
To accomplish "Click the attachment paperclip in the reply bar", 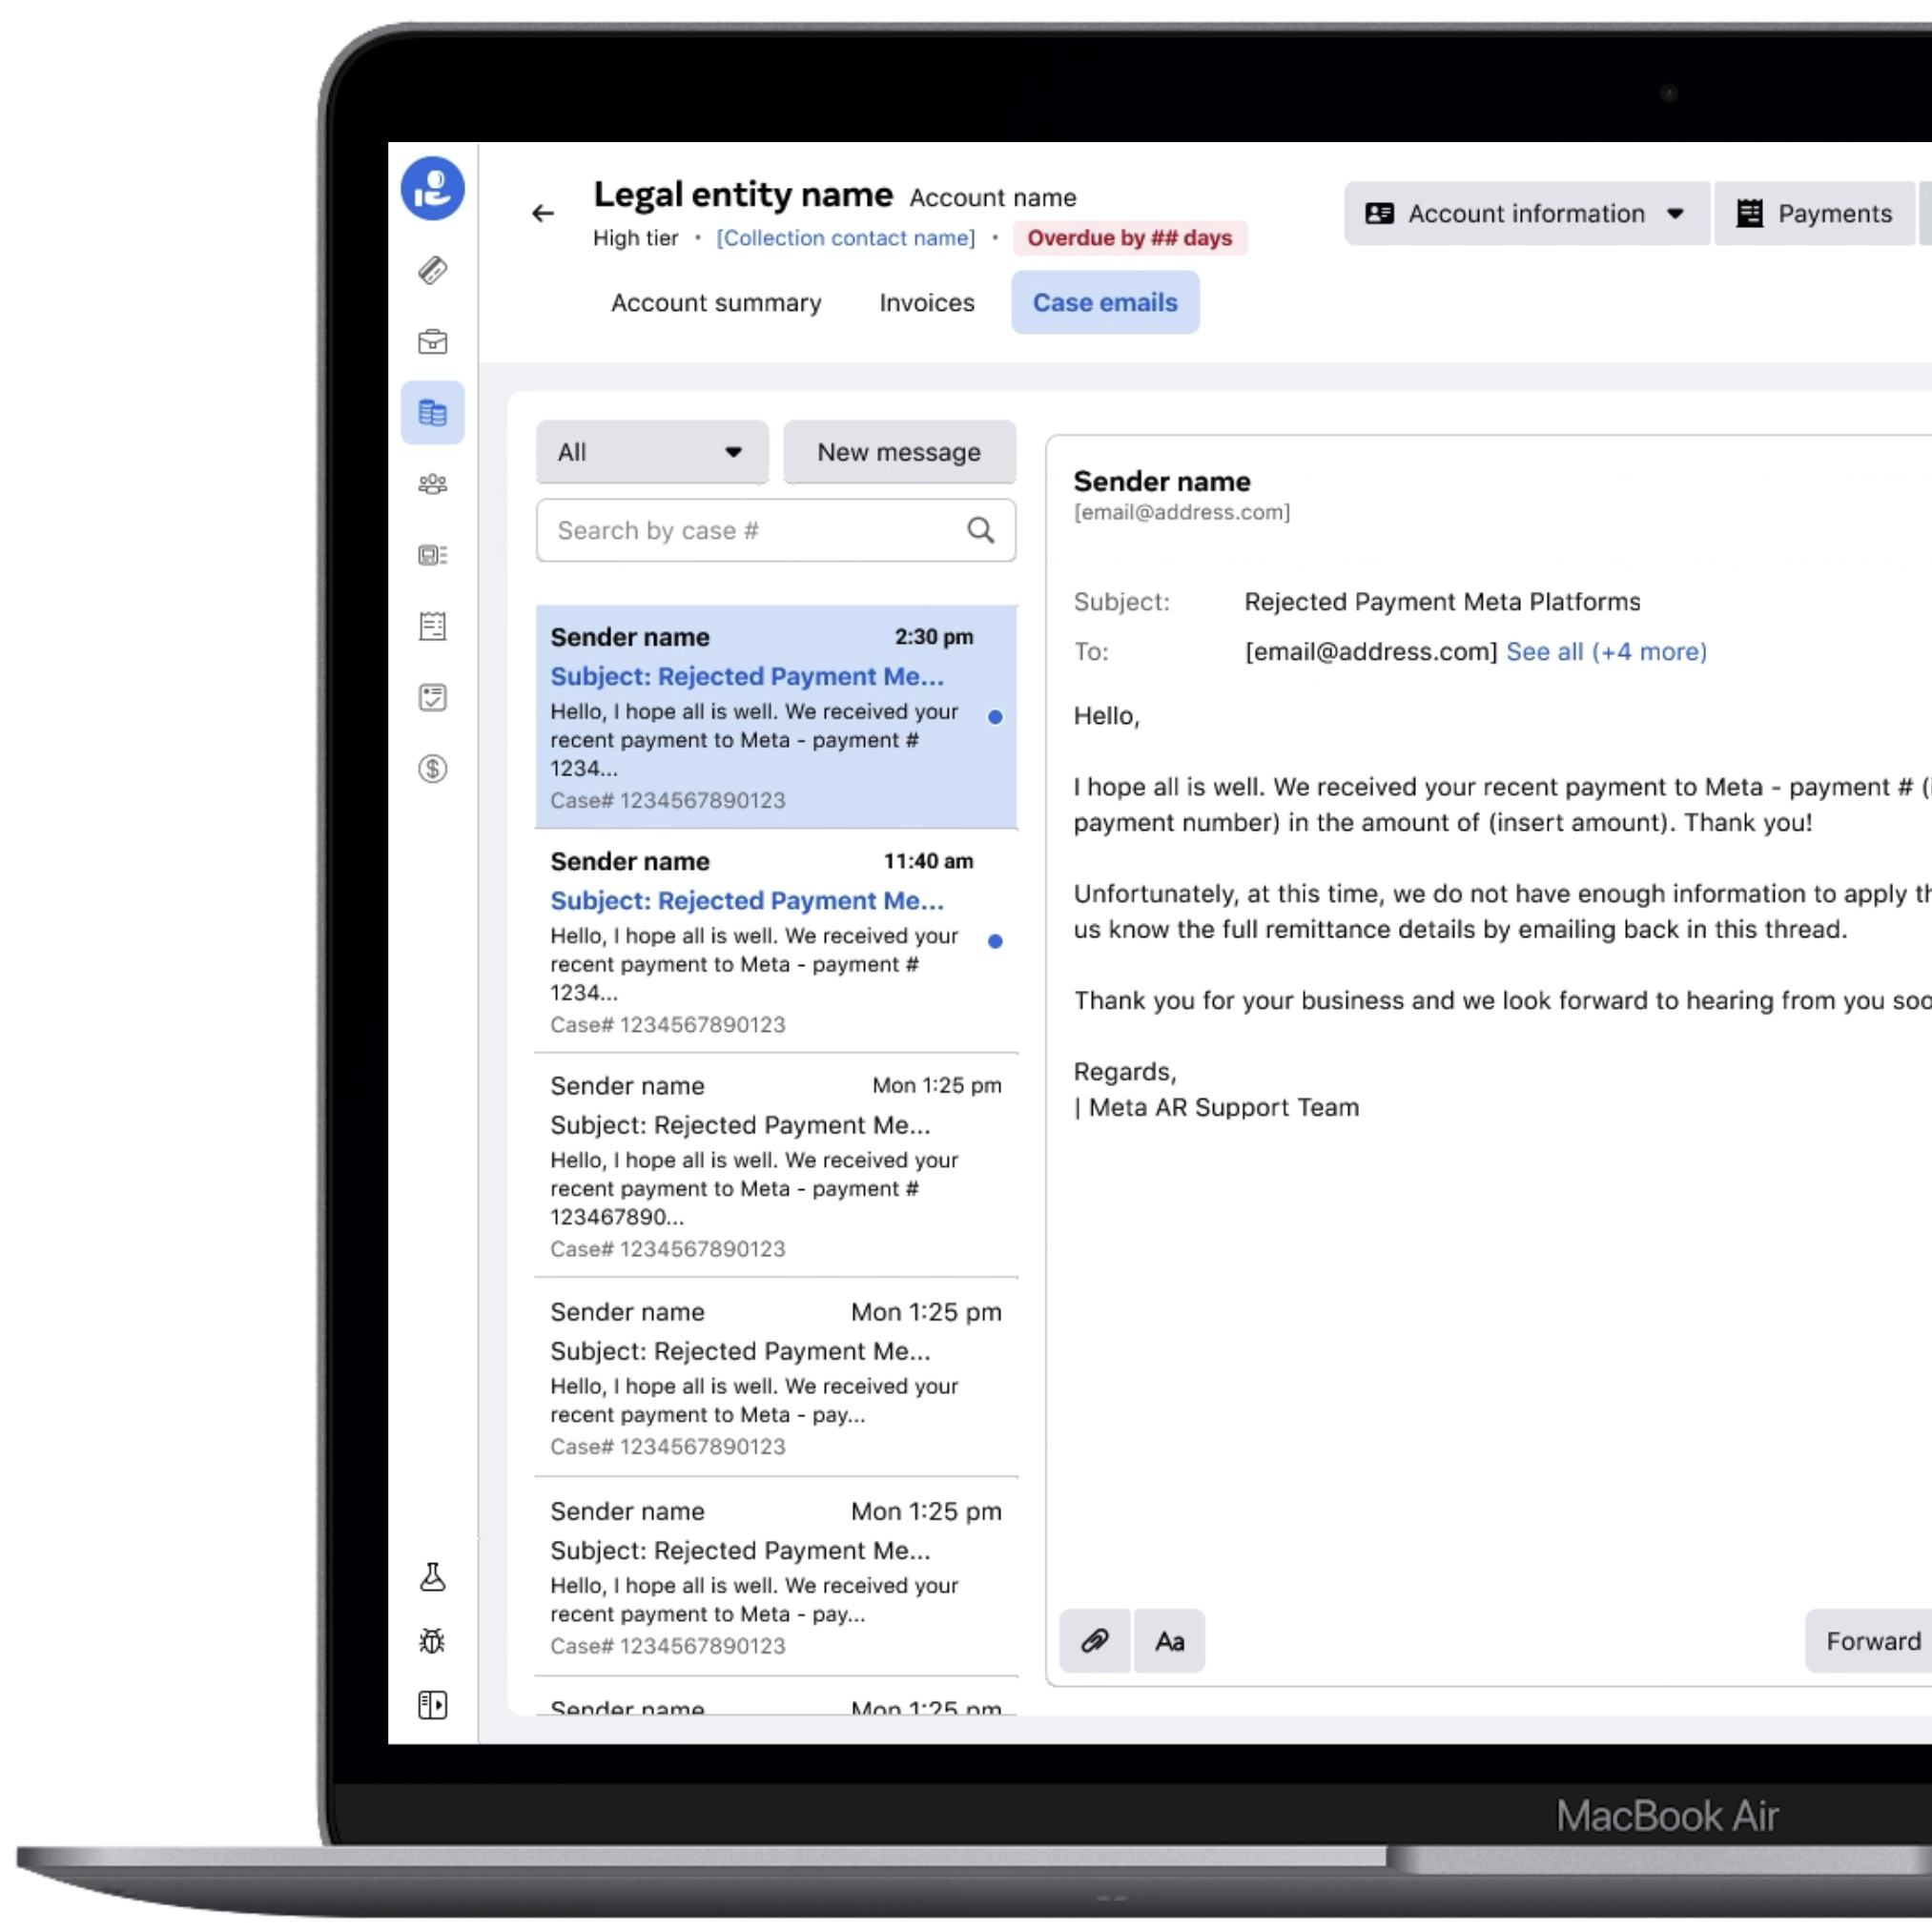I will pos(1094,1641).
